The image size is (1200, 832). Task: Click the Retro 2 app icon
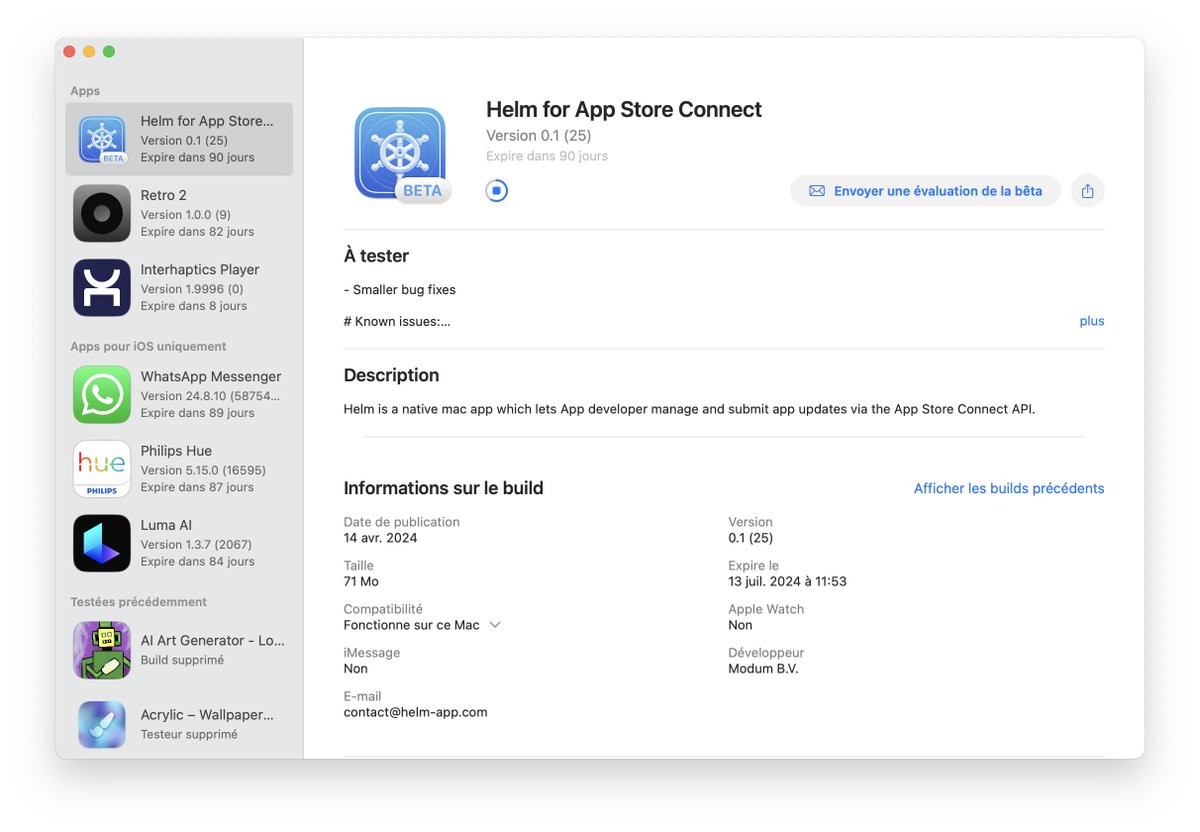[x=102, y=213]
